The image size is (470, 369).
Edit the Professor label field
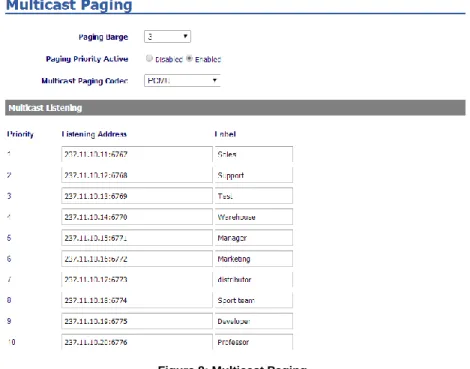(x=254, y=342)
